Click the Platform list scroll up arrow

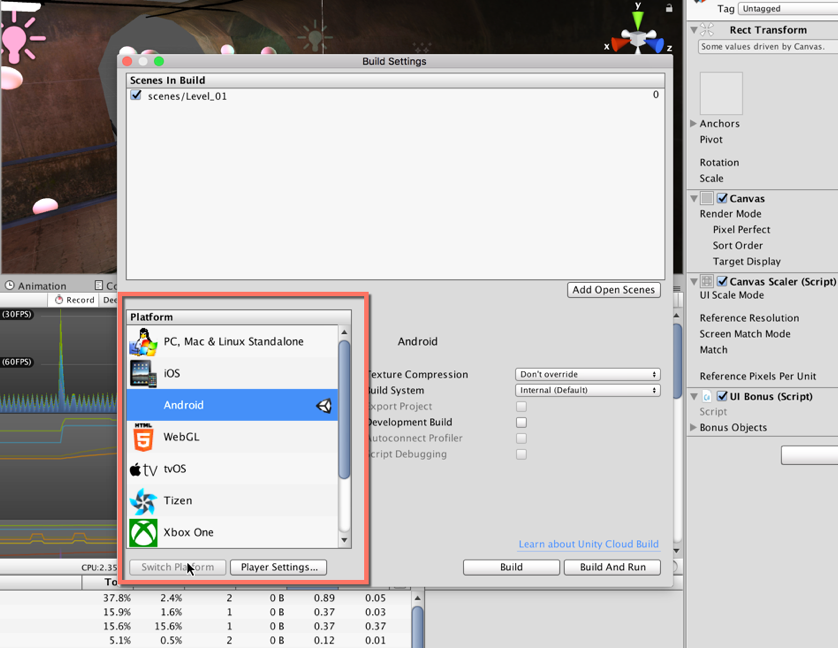pyautogui.click(x=345, y=332)
